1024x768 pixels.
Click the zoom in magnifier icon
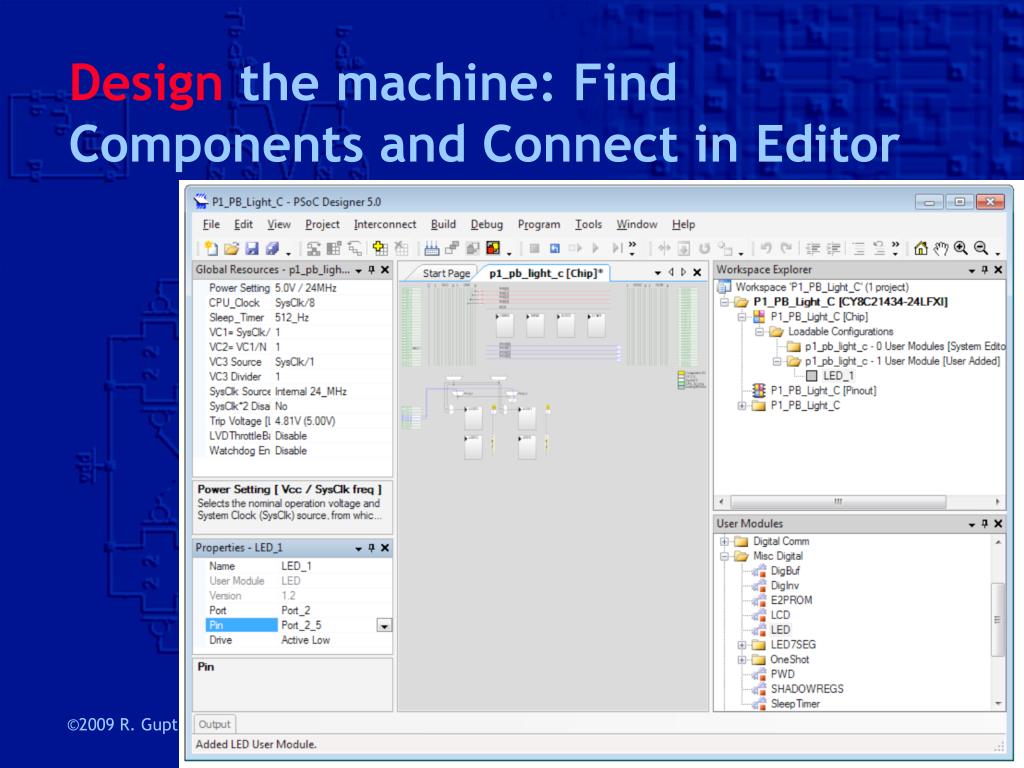961,248
